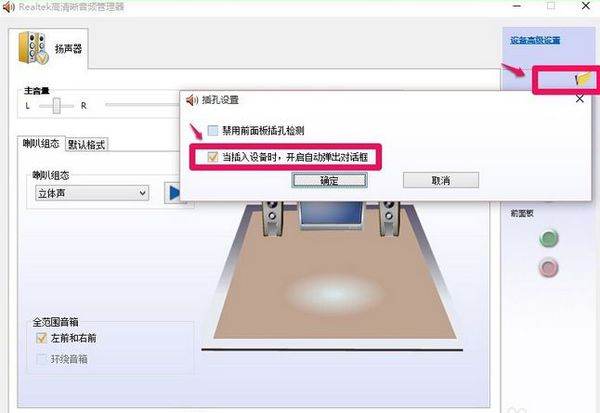Open the 立体声 speaker configuration dropdown
This screenshot has height=413, width=600.
point(92,193)
